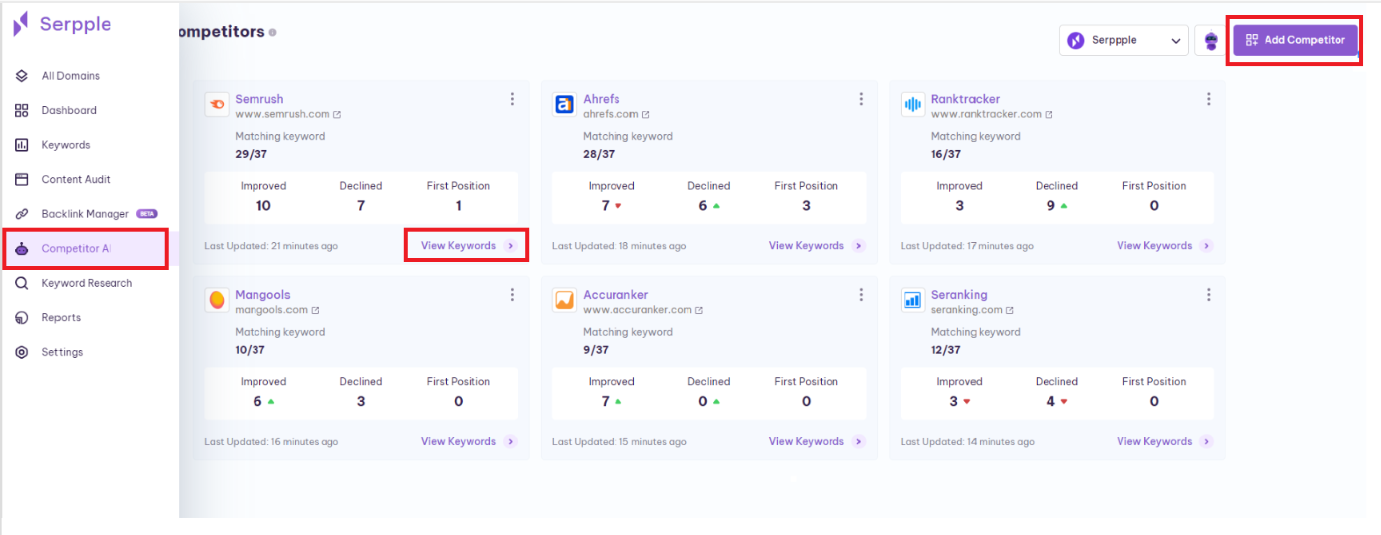Click the Ahrefs logo thumbnail
Image resolution: width=1381 pixels, height=535 pixels.
pos(564,104)
